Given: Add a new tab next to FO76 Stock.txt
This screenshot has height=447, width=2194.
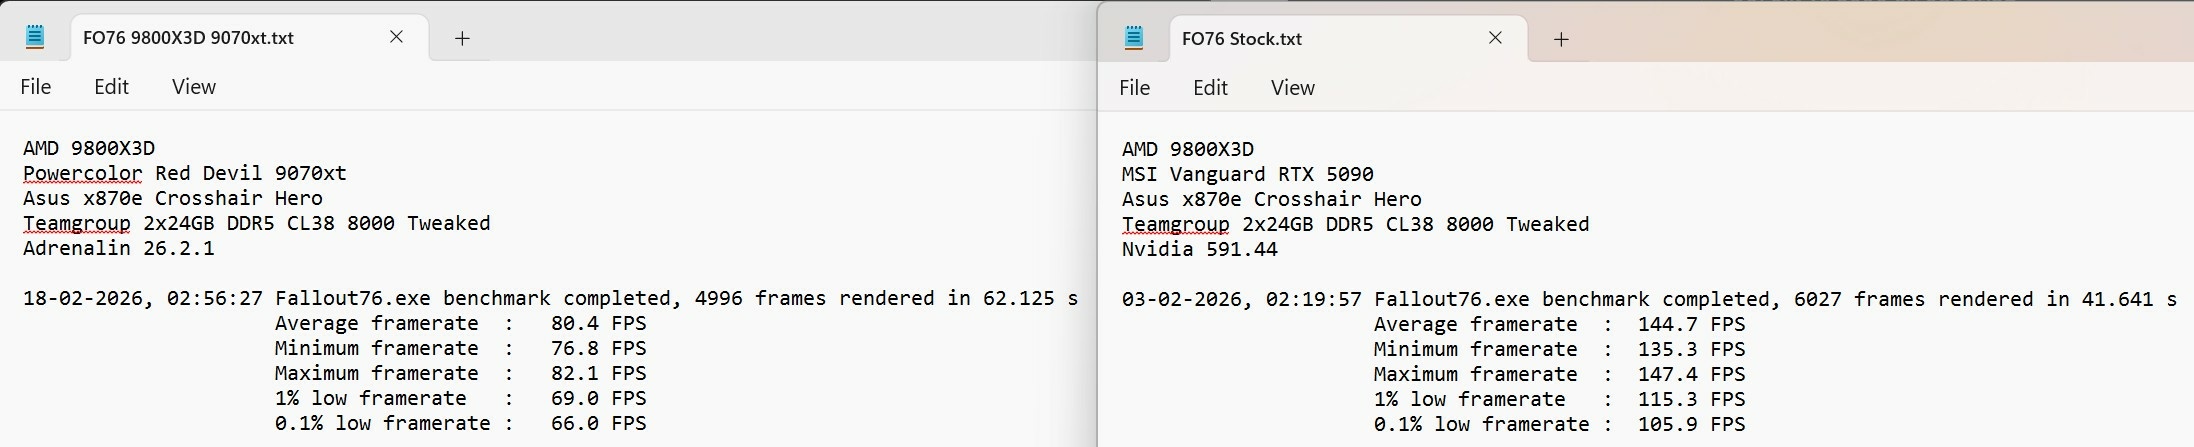Looking at the screenshot, I should coord(1561,39).
